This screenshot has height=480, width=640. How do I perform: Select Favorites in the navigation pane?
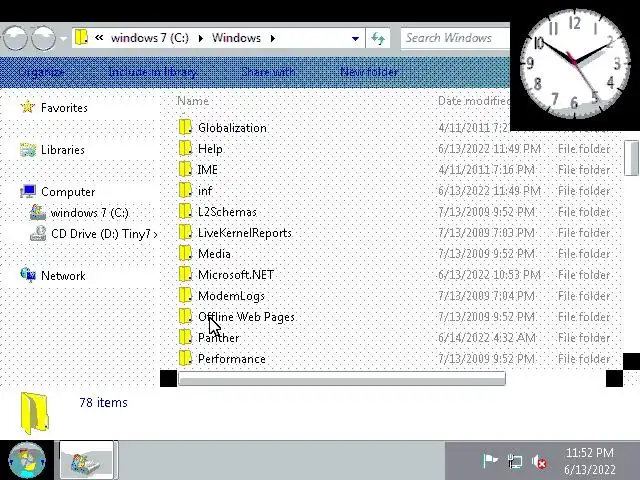[x=64, y=108]
